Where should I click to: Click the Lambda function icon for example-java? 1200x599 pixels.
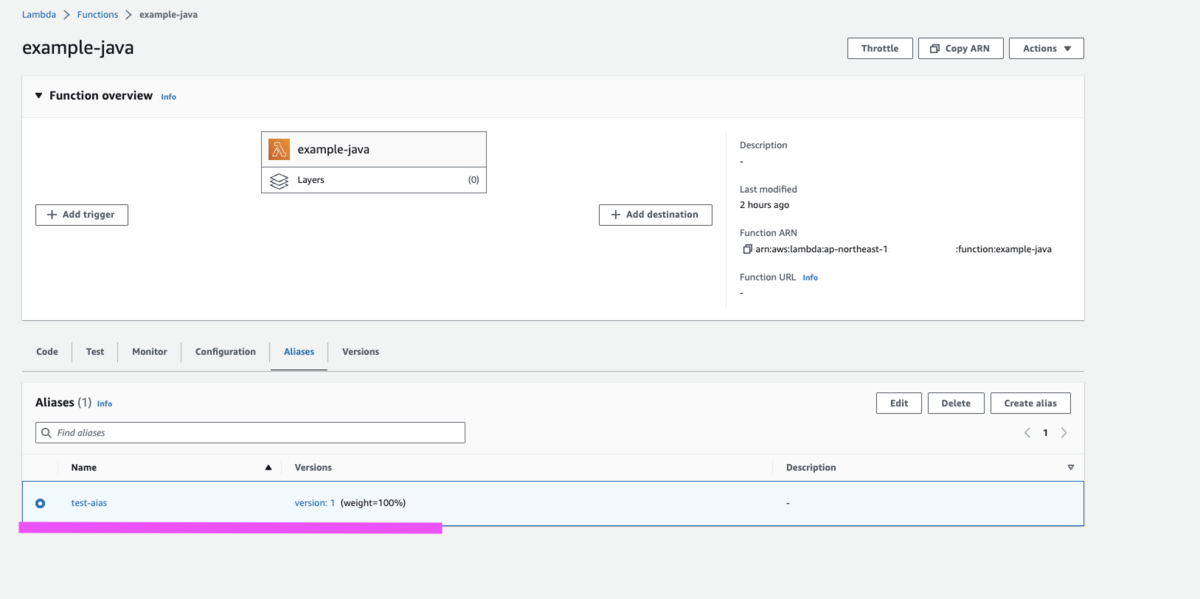pyautogui.click(x=279, y=149)
